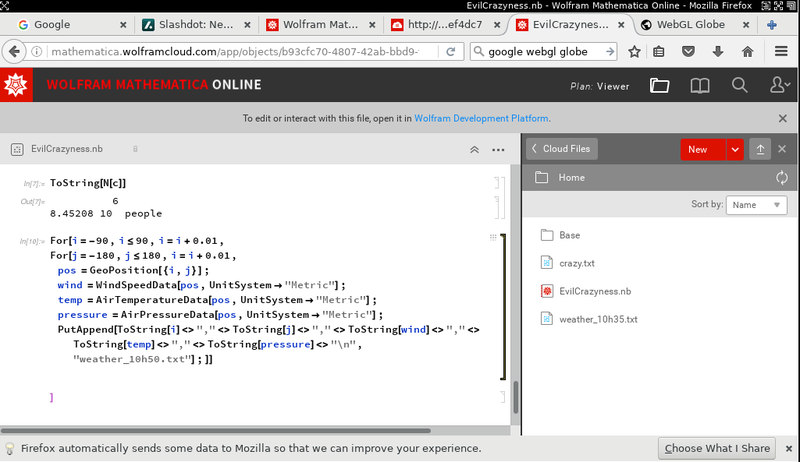This screenshot has height=462, width=800.
Task: Open weather_10h35.txt in file list
Action: click(x=598, y=319)
